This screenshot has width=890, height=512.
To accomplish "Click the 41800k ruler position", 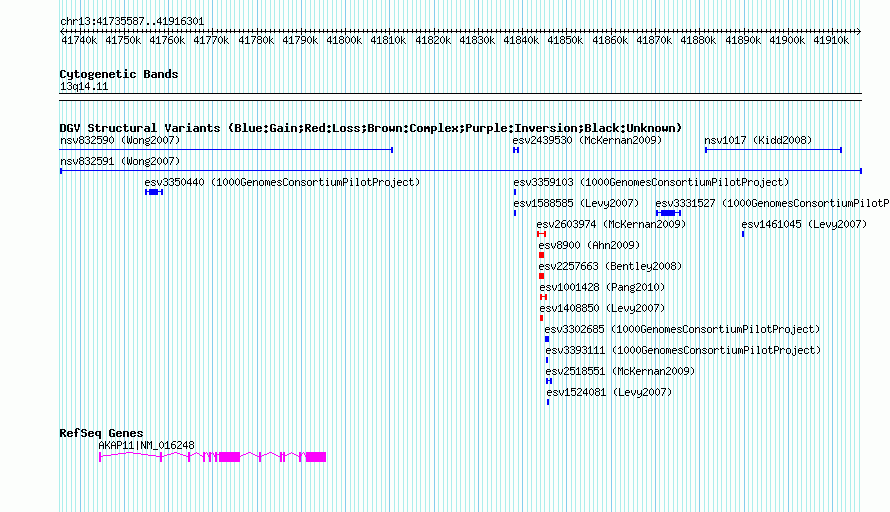I will click(x=344, y=40).
